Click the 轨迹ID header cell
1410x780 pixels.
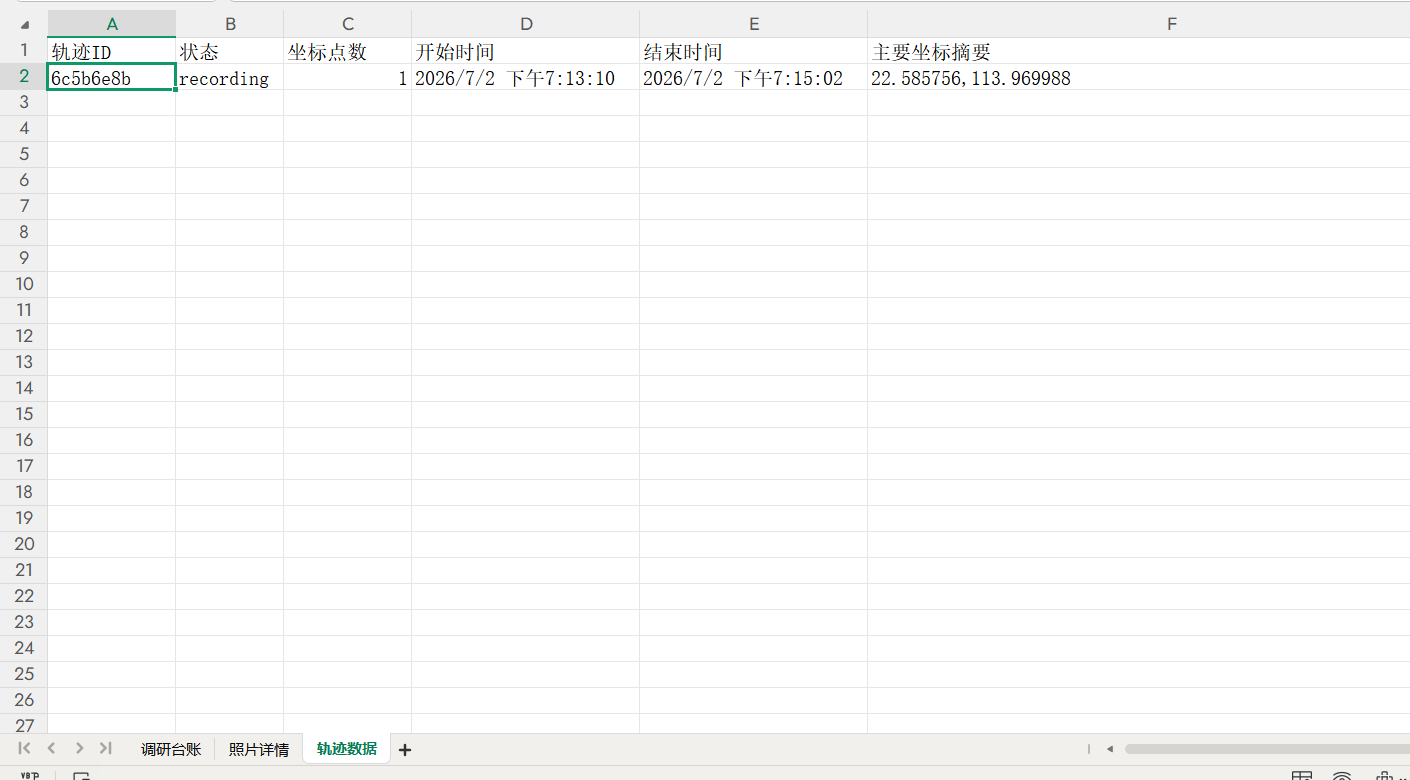click(x=112, y=51)
